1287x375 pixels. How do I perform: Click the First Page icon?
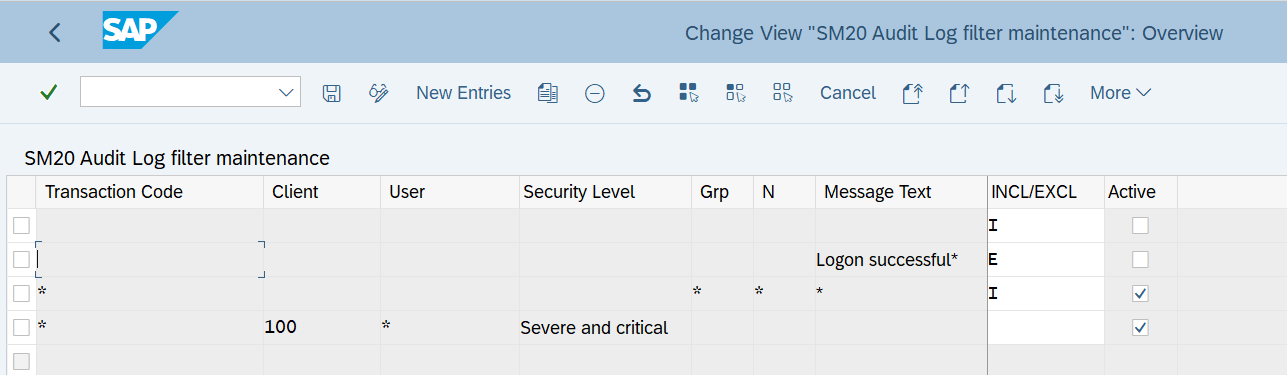(x=912, y=93)
